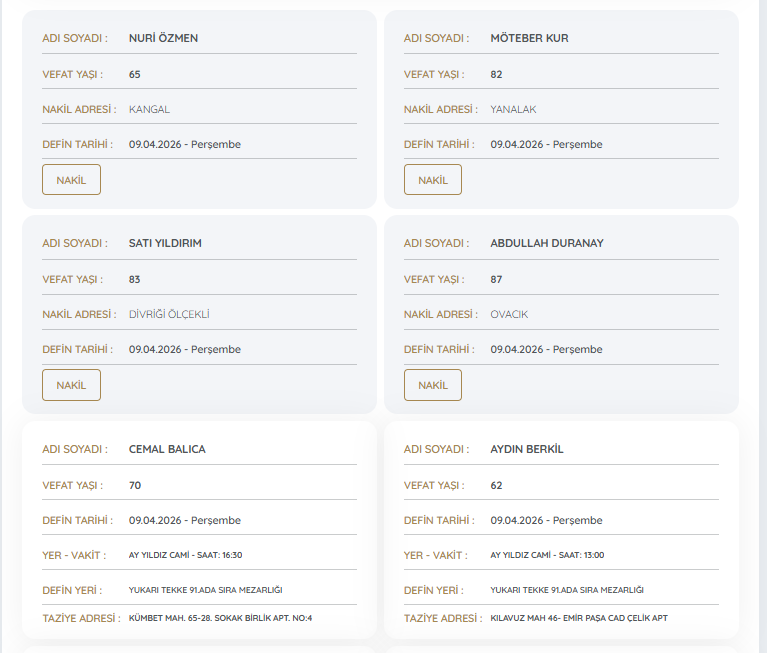Open NAKİL for Satı Yıldırım
This screenshot has height=653, width=767.
pos(71,385)
